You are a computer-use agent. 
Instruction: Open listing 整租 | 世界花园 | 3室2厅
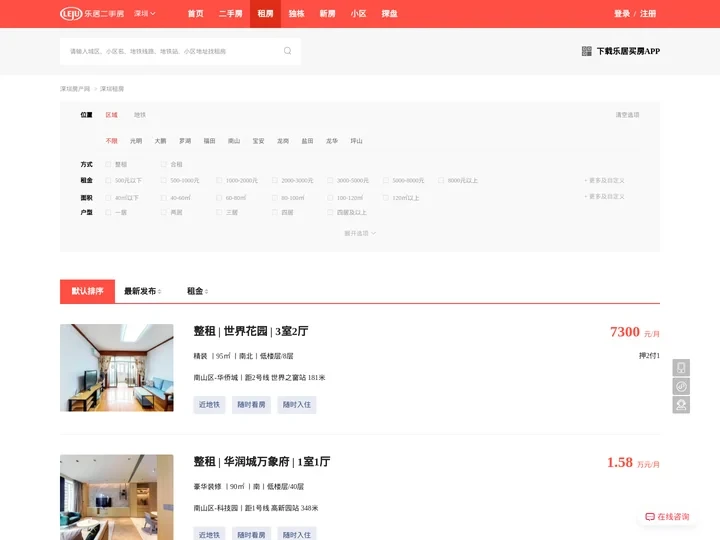pos(251,331)
